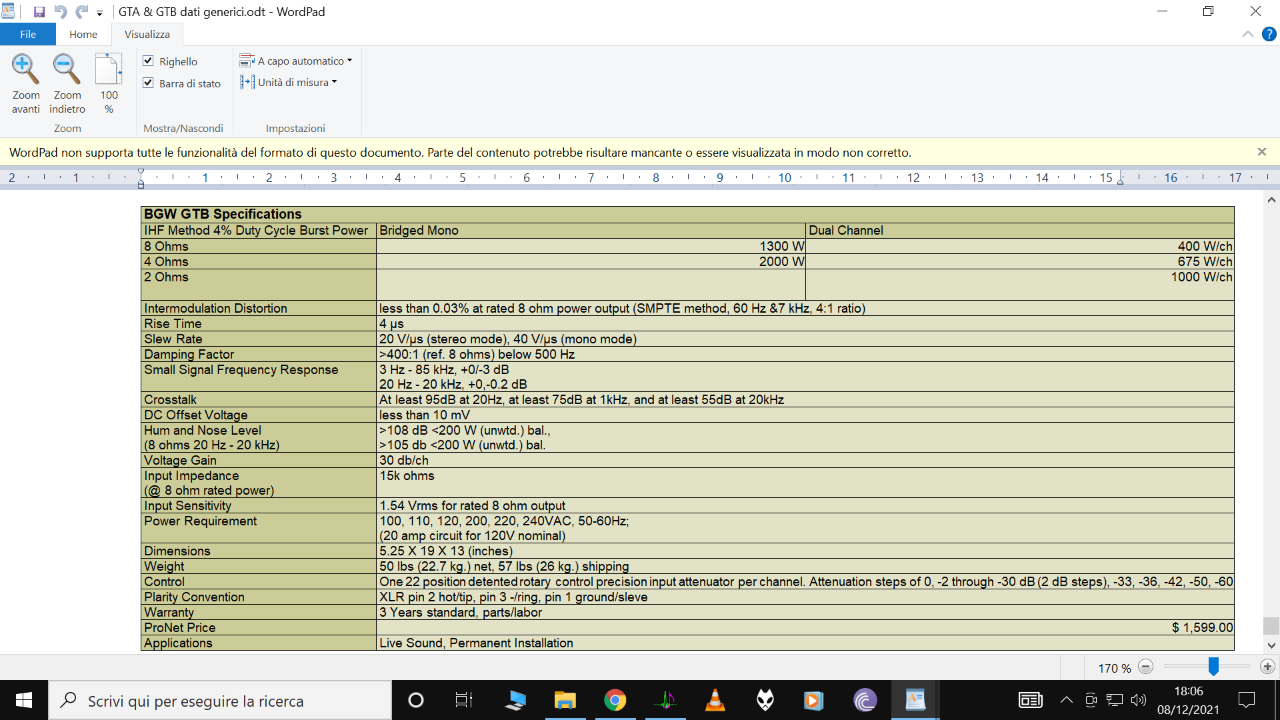Dismiss the yellow WordPad warning bar
This screenshot has height=720, width=1280.
click(x=1262, y=152)
